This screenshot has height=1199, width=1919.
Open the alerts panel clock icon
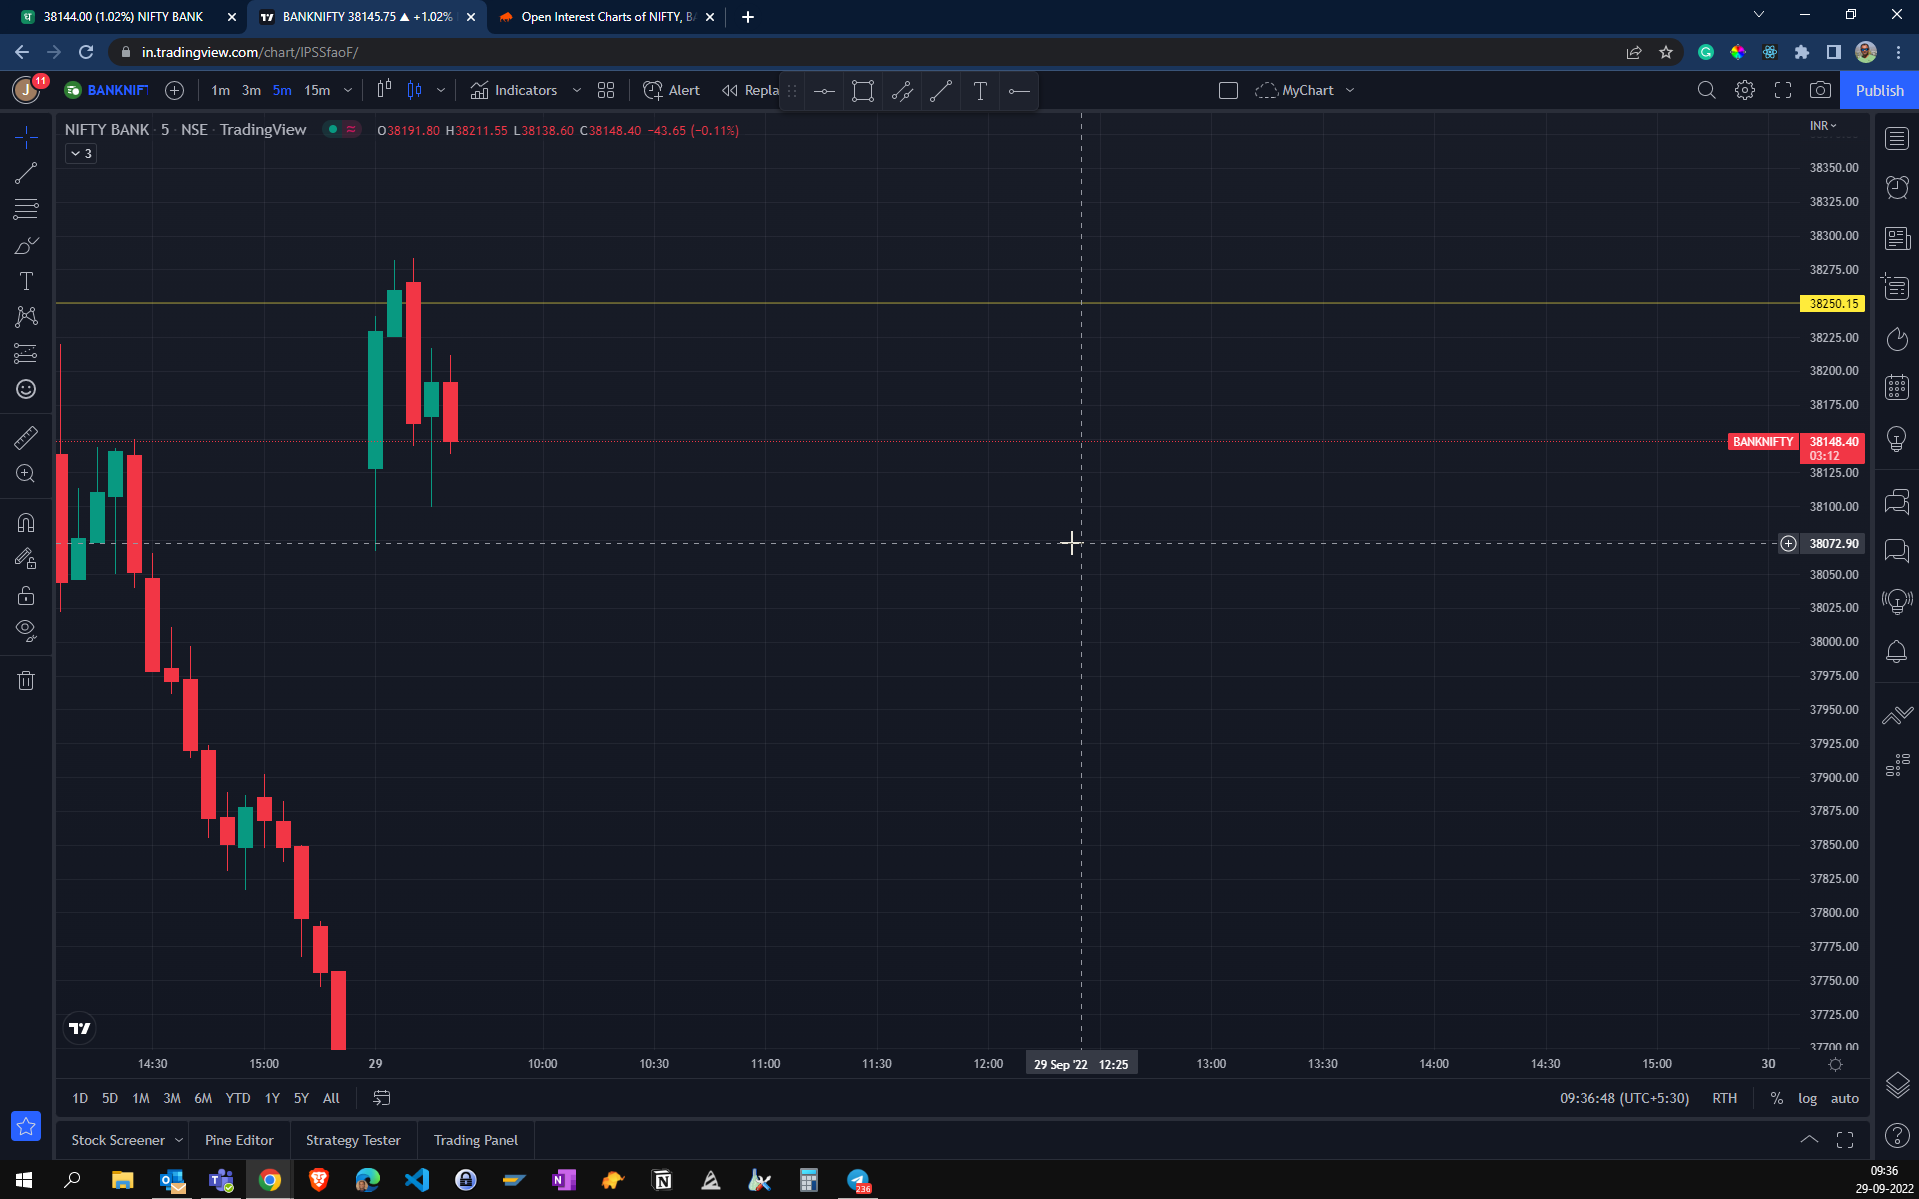pos(1896,188)
